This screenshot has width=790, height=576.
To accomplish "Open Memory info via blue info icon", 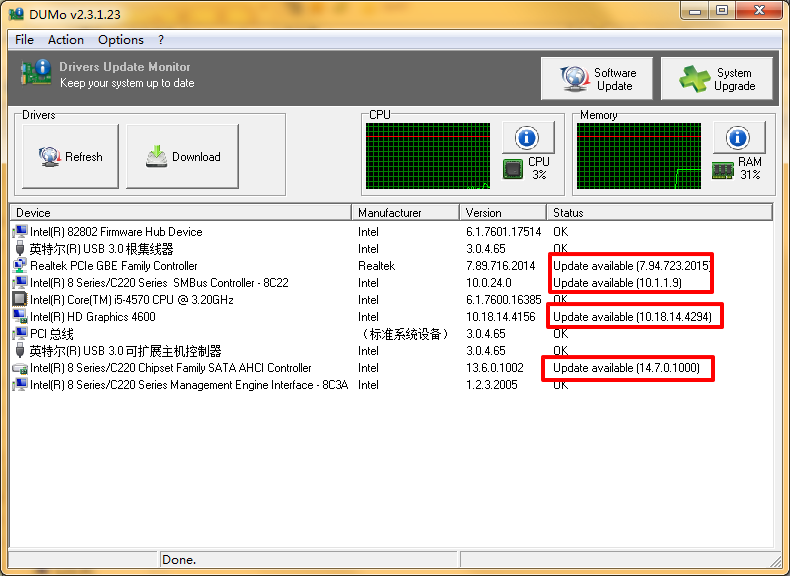I will (739, 138).
